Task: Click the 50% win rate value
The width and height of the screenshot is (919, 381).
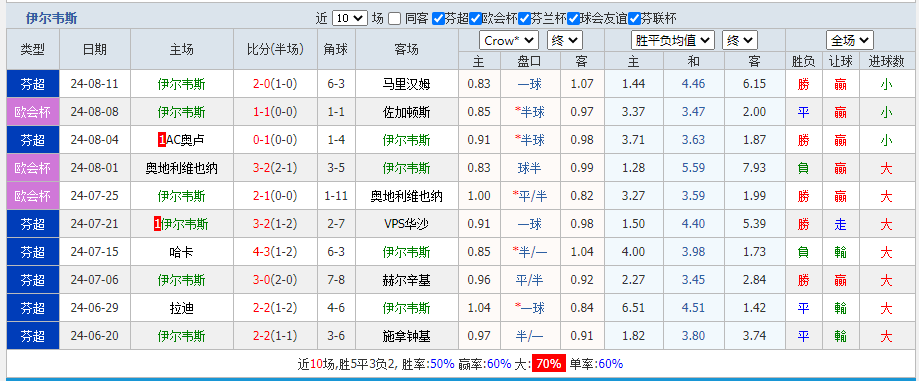Action: 442,364
